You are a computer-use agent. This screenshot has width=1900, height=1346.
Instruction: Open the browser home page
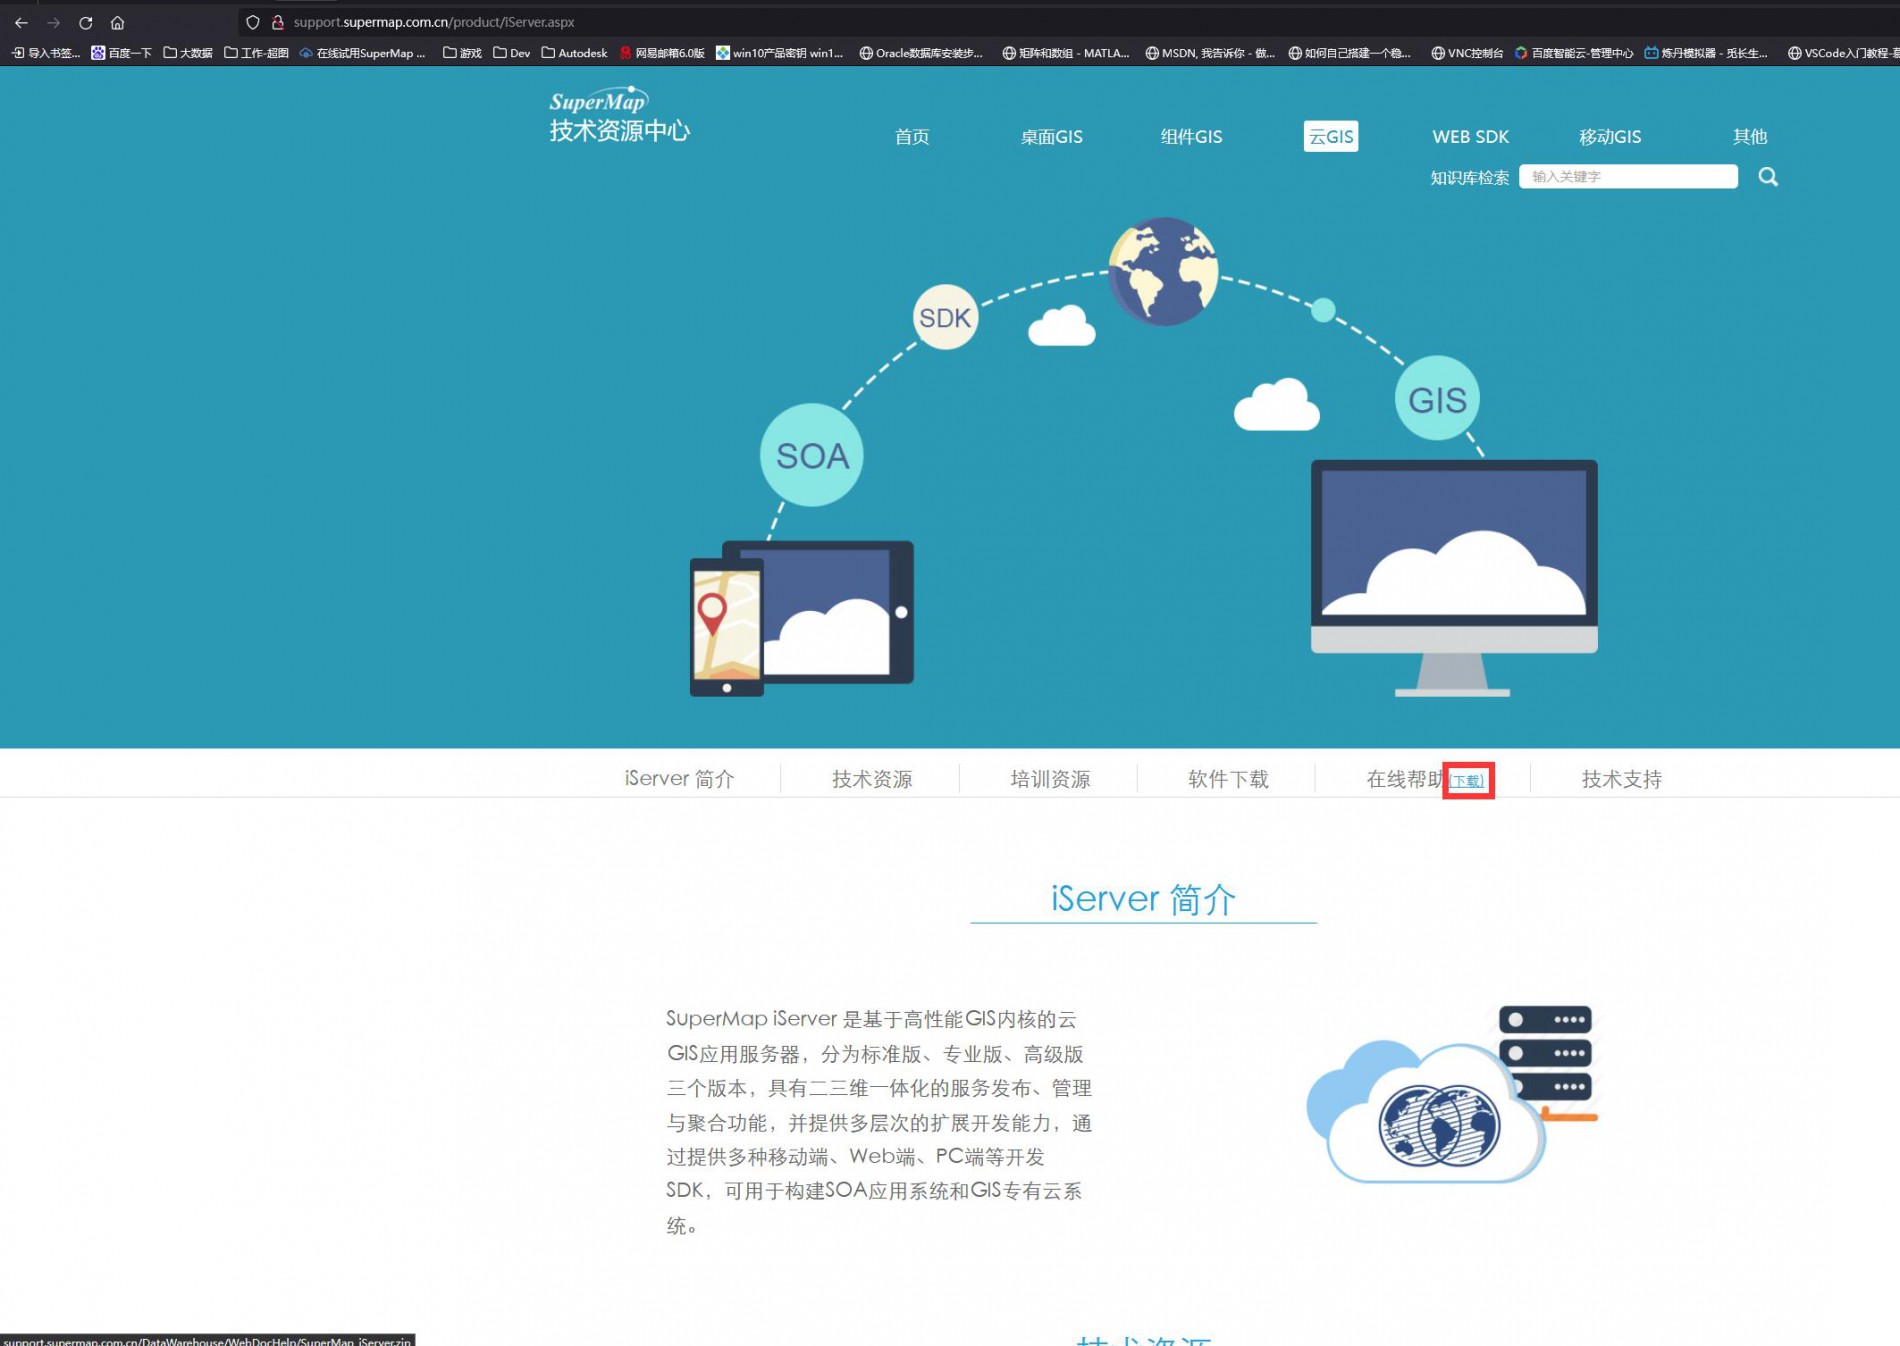[118, 22]
